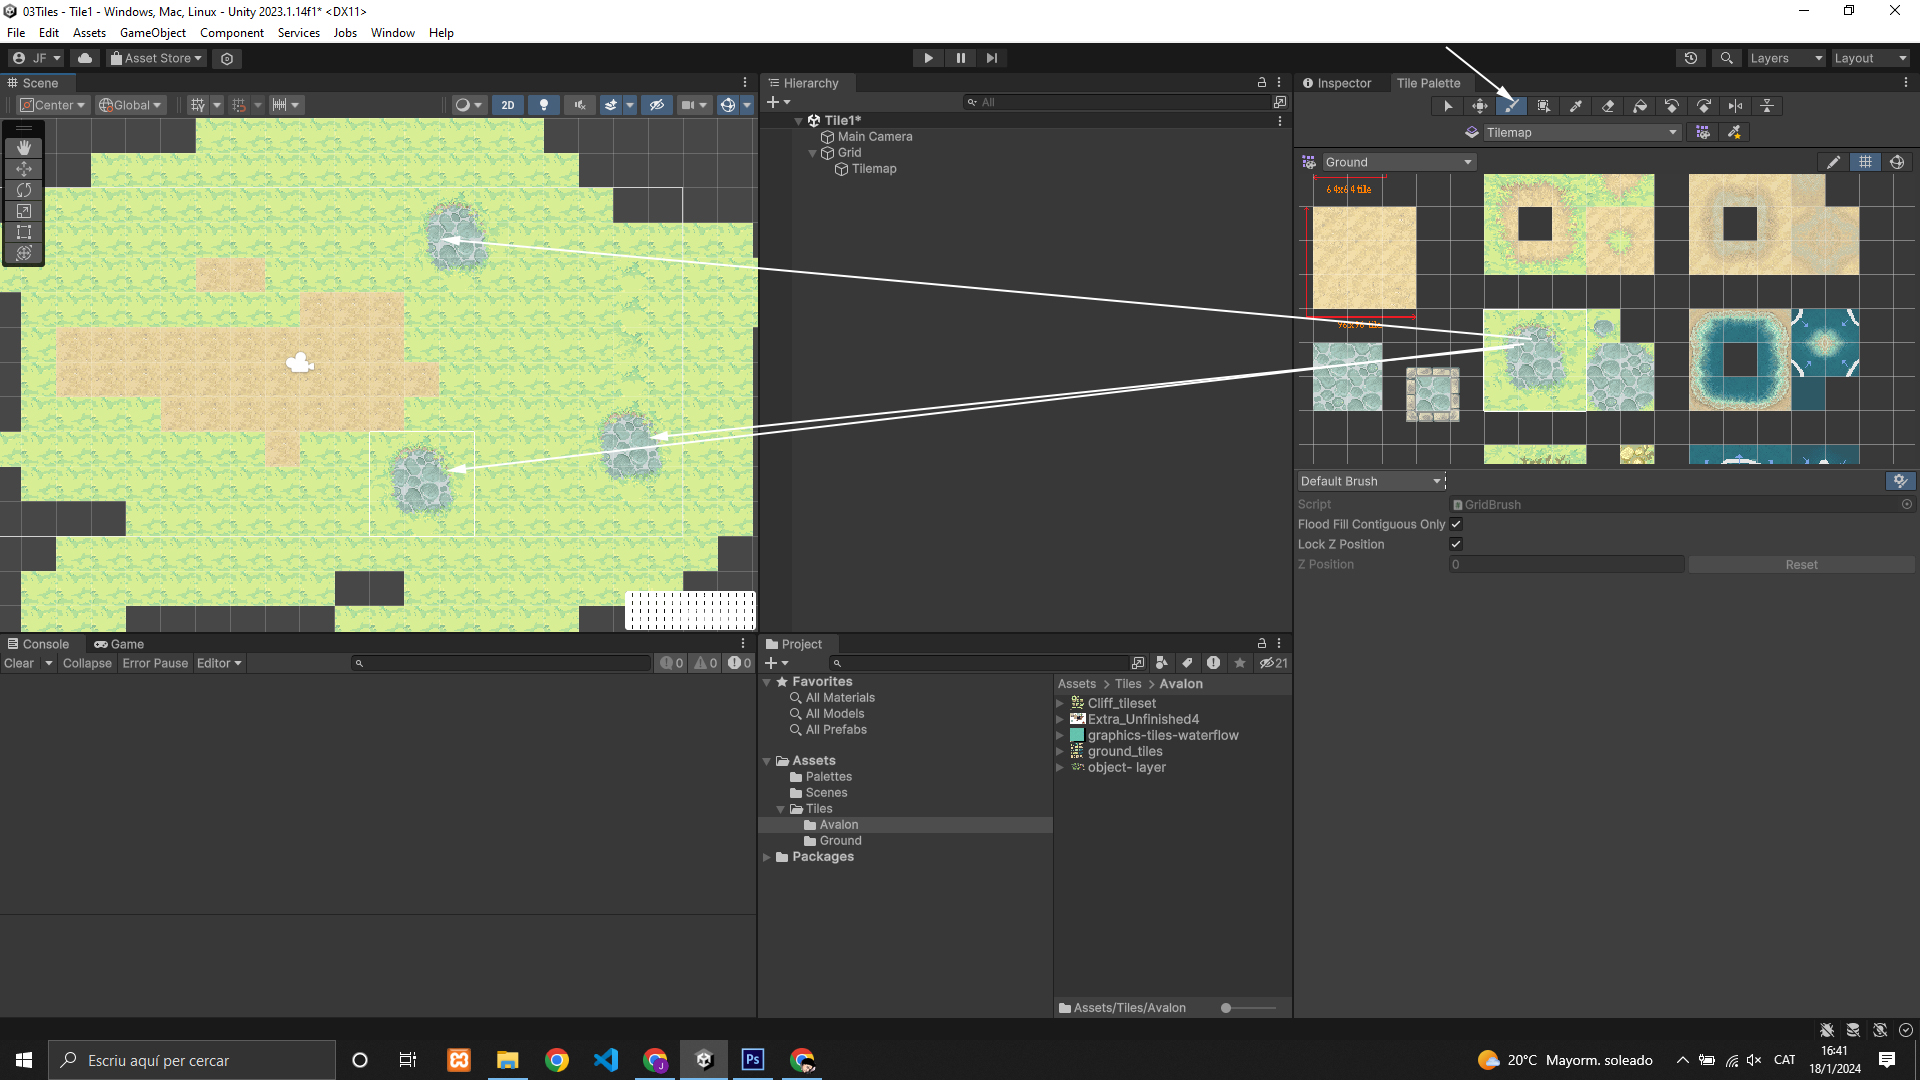Choose the tile Picker eyedropper tool
Image resolution: width=1920 pixels, height=1080 pixels.
coord(1576,106)
